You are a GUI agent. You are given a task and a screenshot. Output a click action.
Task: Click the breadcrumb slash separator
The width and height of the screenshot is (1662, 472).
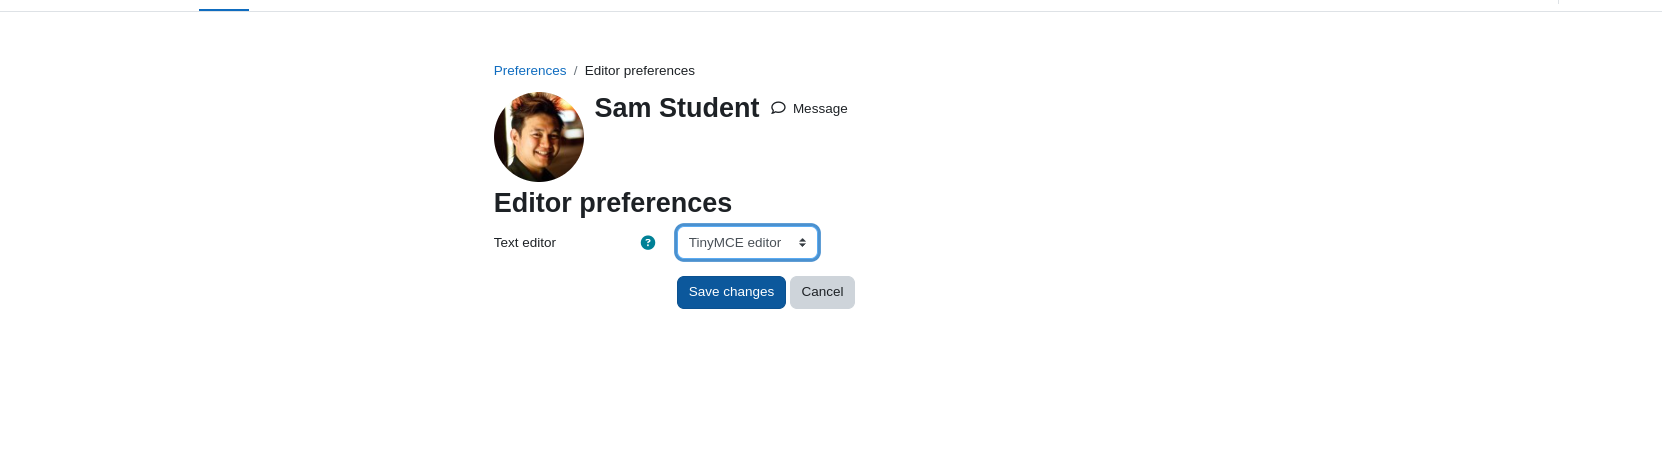click(576, 71)
